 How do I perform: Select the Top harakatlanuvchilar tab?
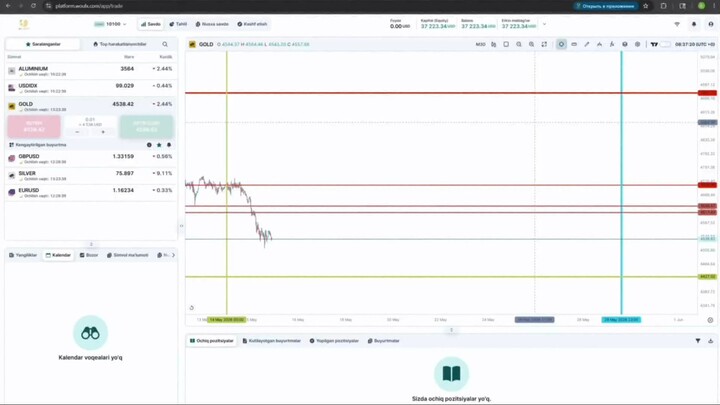(x=119, y=44)
